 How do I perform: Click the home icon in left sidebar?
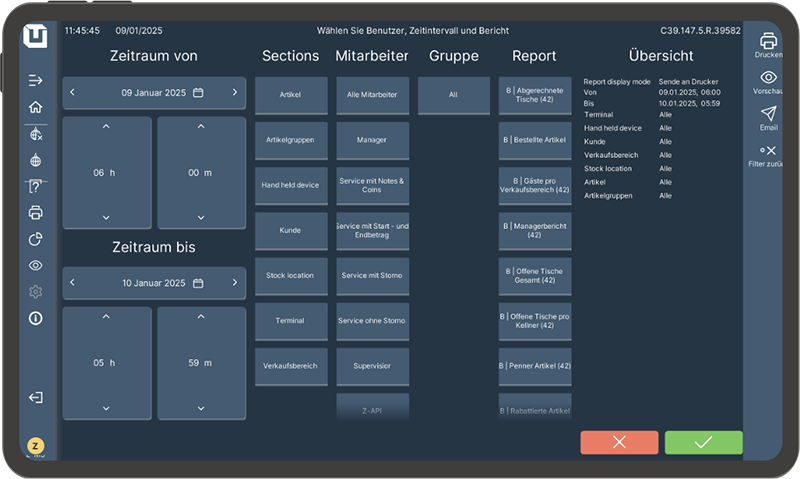36,107
